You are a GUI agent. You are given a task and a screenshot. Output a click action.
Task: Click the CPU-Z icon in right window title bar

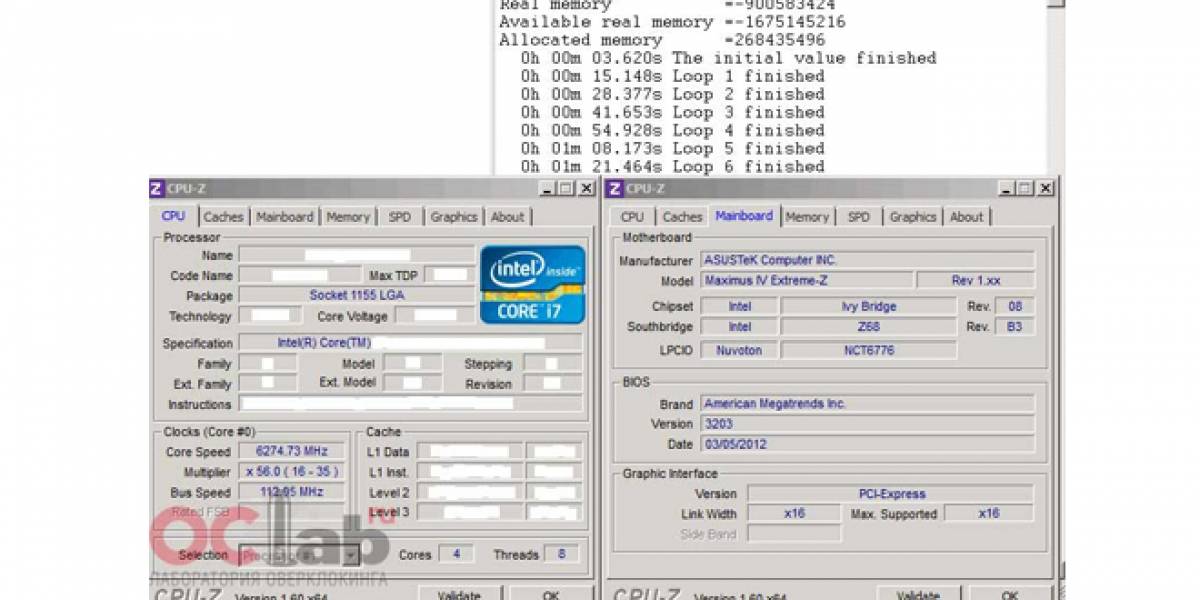615,188
